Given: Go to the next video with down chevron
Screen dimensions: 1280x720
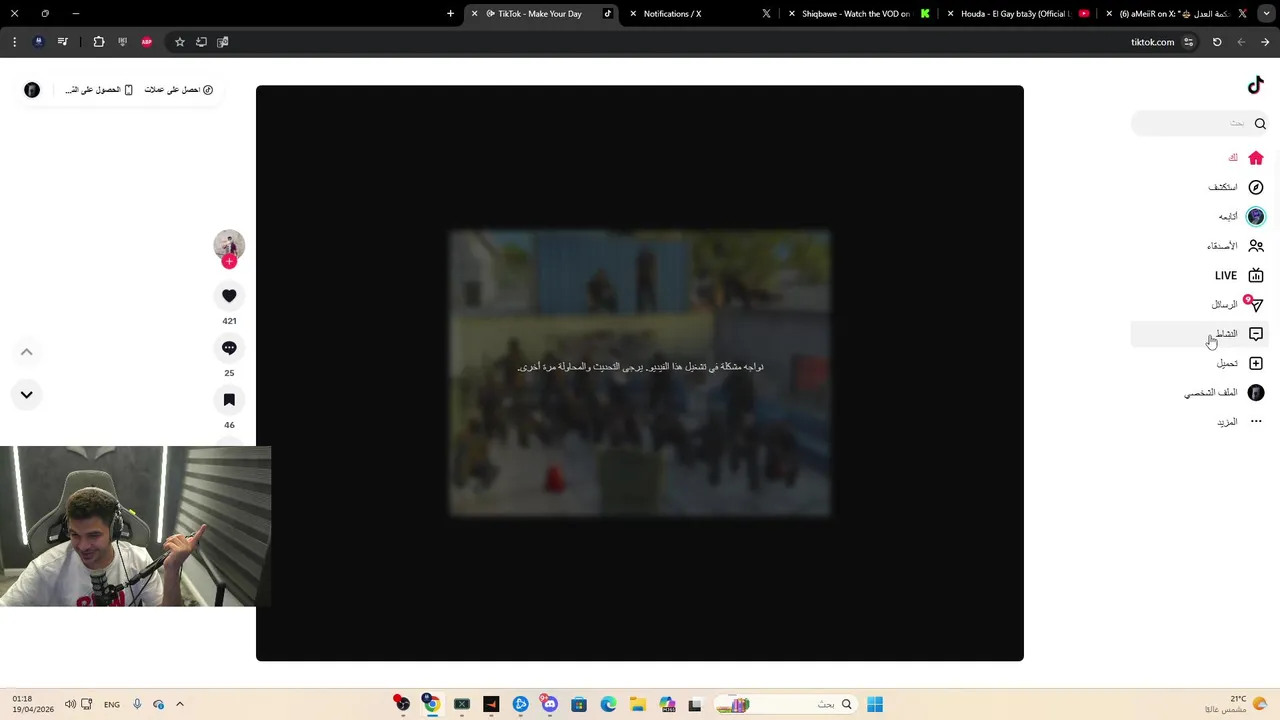Looking at the screenshot, I should click(x=27, y=395).
